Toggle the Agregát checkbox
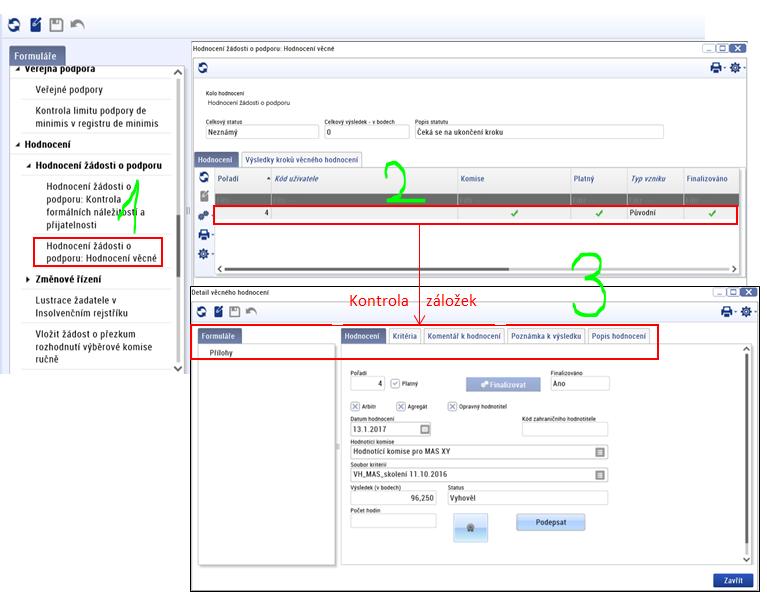Image resolution: width=767 pixels, height=596 pixels. coord(401,407)
